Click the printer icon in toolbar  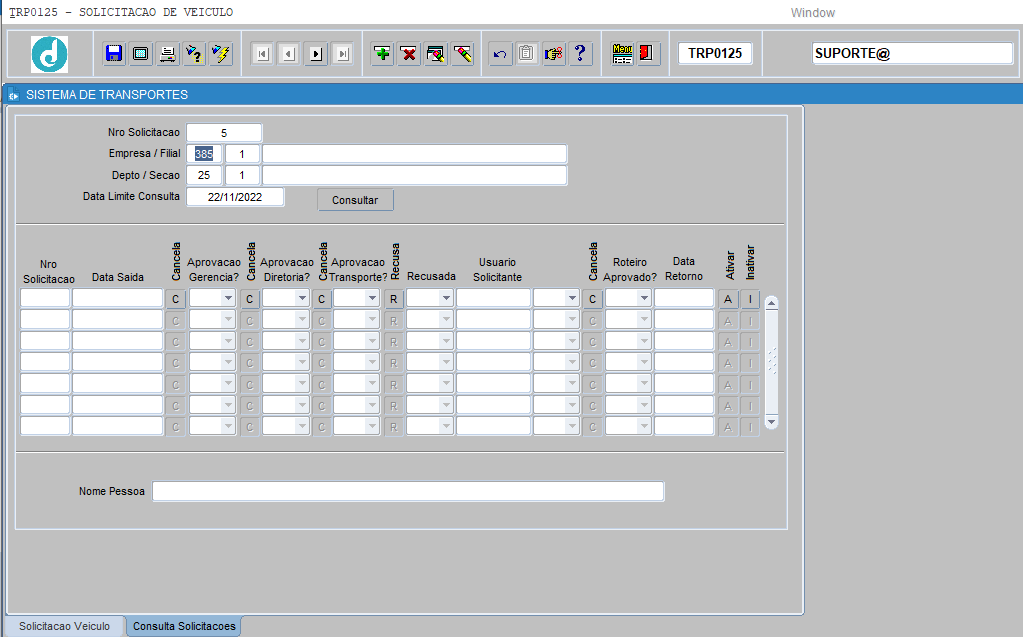[168, 54]
